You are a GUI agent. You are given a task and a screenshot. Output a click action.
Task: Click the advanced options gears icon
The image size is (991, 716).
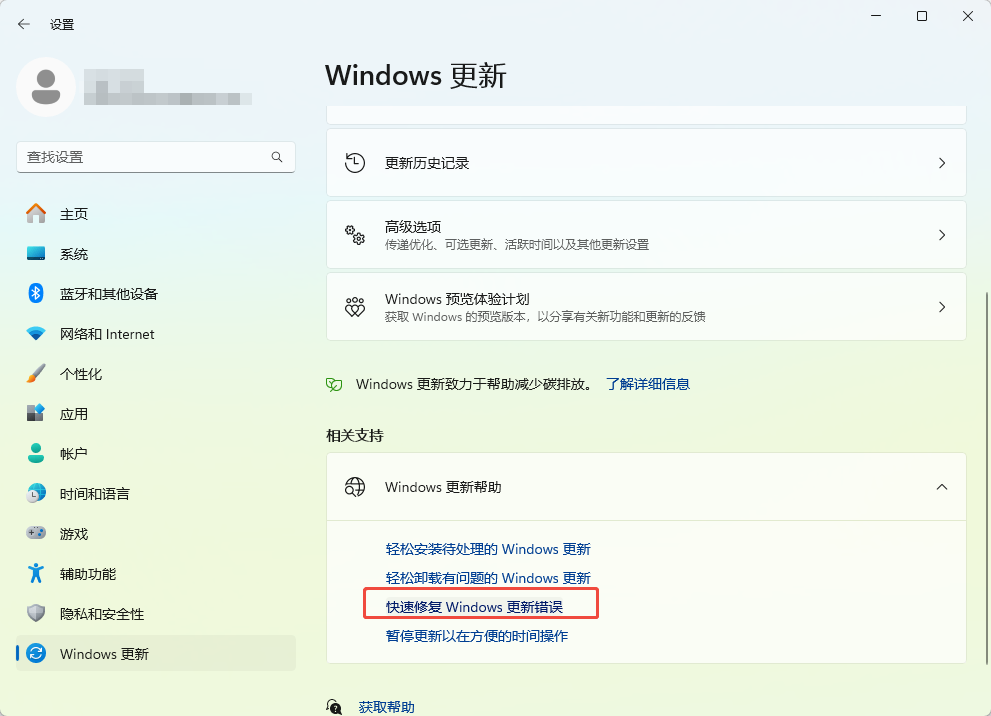(355, 234)
